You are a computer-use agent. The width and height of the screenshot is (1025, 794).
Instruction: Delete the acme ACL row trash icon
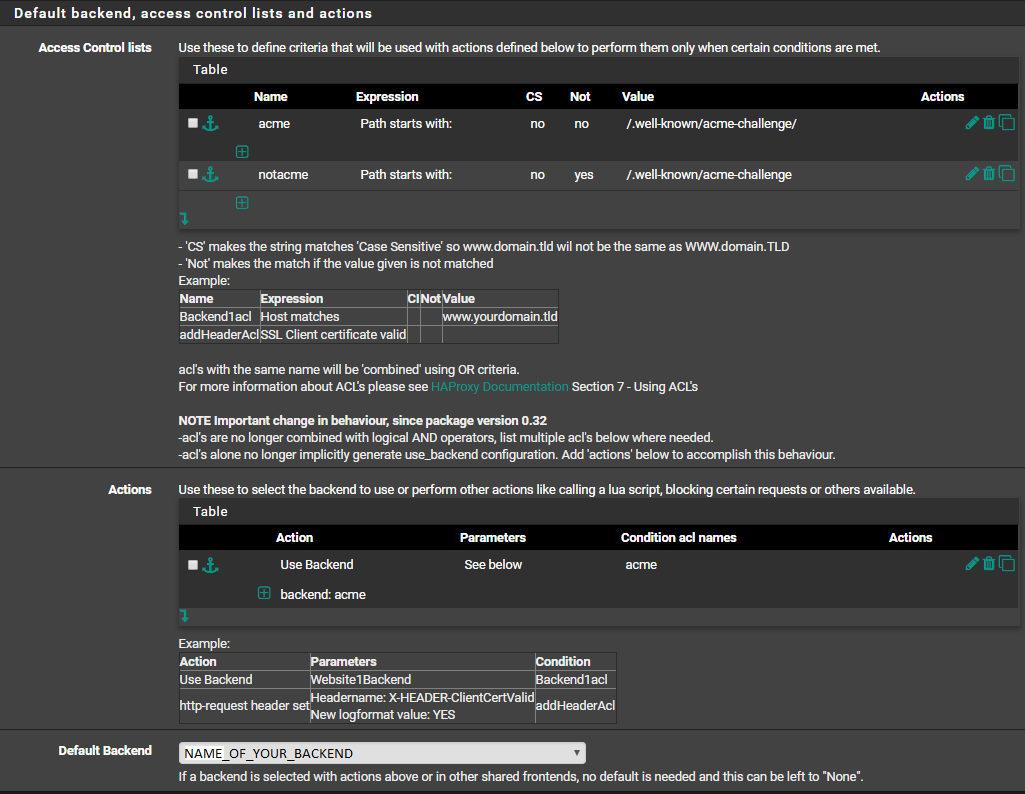[989, 123]
